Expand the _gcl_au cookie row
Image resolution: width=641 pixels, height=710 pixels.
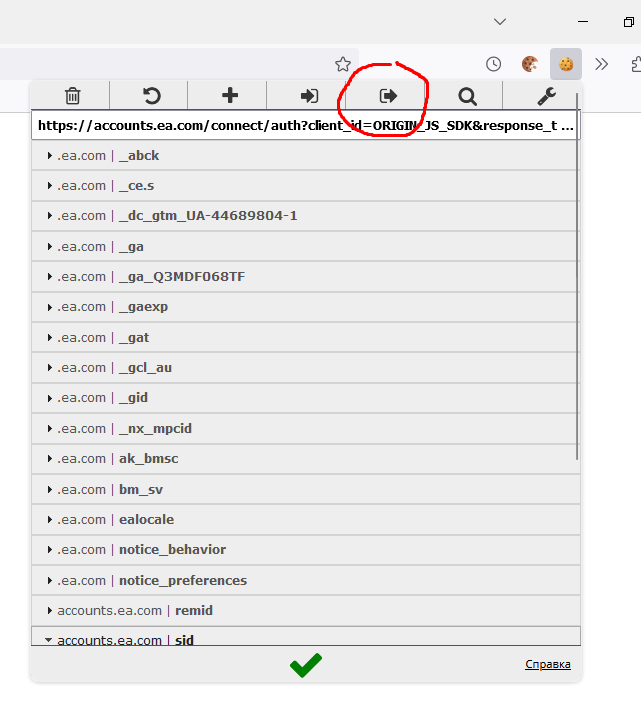306,368
